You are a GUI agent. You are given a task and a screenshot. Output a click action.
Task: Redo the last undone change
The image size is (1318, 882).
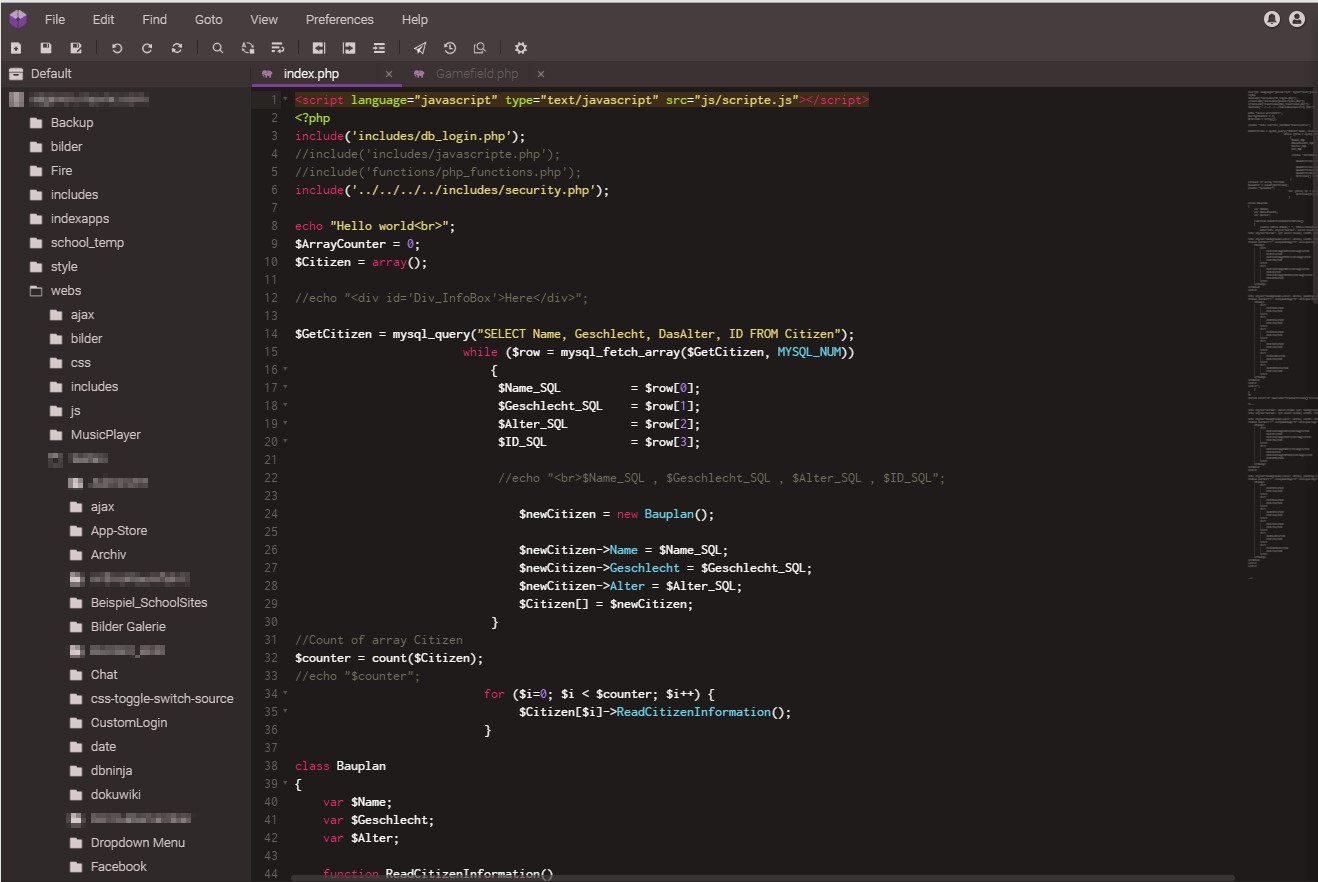tap(146, 47)
